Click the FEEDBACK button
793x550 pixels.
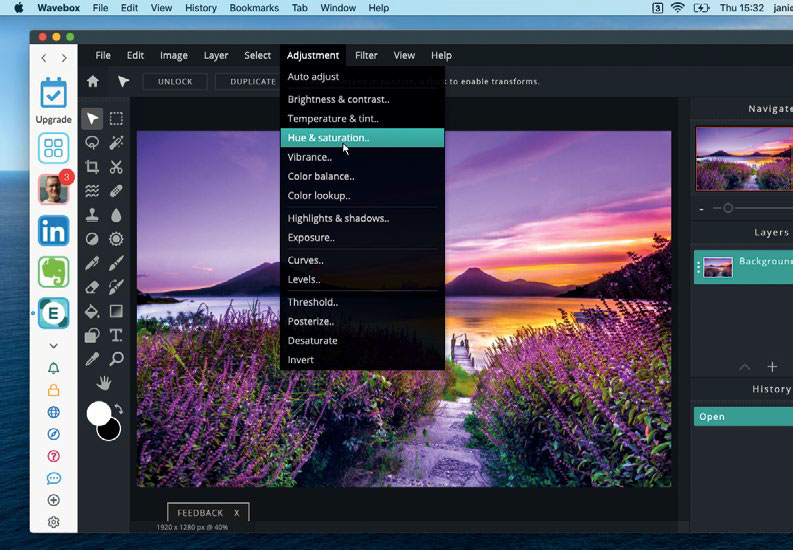pos(200,513)
